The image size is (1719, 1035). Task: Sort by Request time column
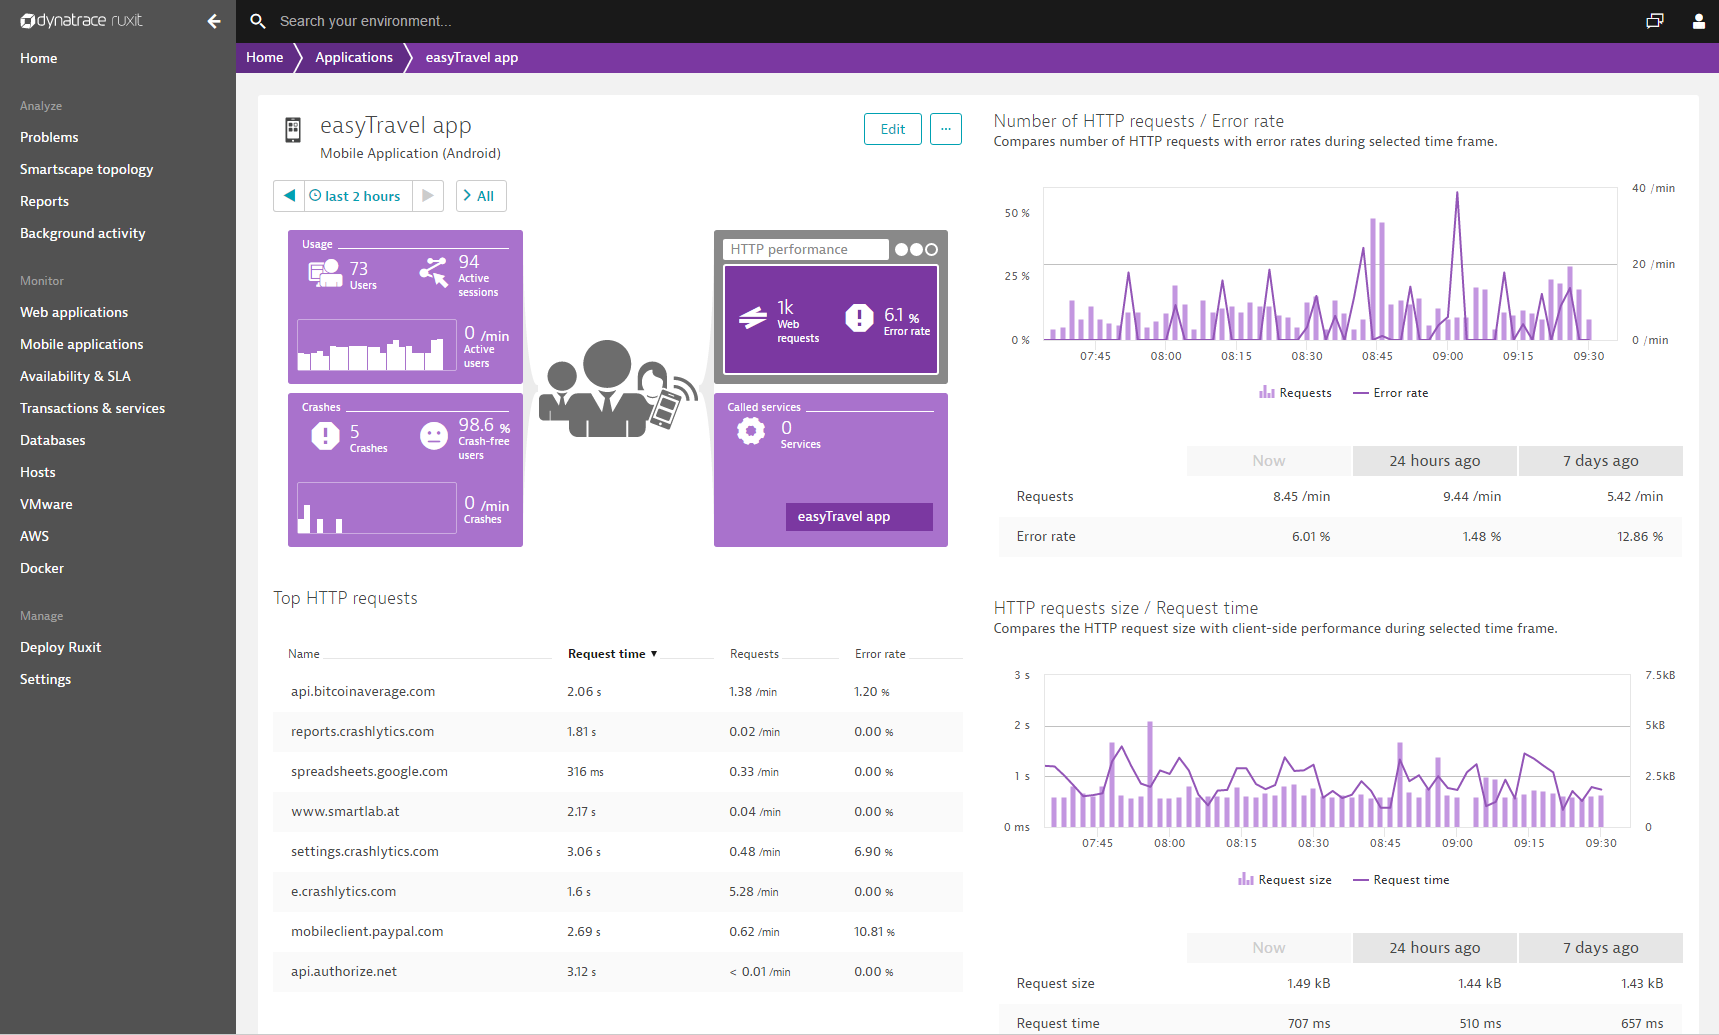pyautogui.click(x=613, y=654)
